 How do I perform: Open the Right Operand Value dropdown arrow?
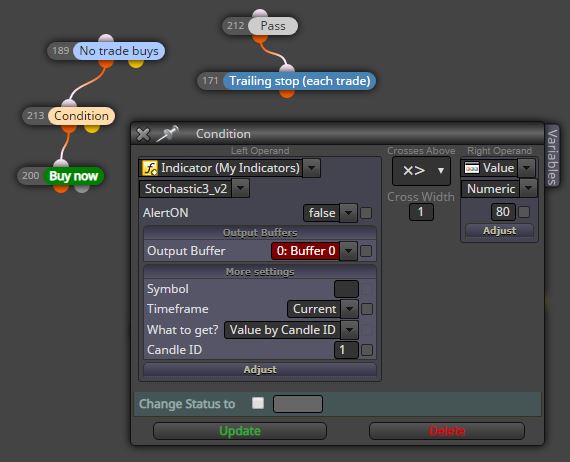pos(526,168)
